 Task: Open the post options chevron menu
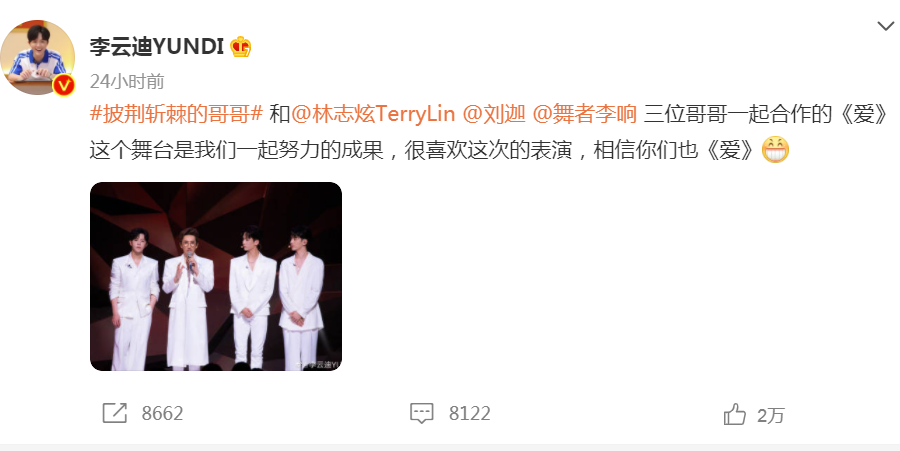tap(885, 26)
